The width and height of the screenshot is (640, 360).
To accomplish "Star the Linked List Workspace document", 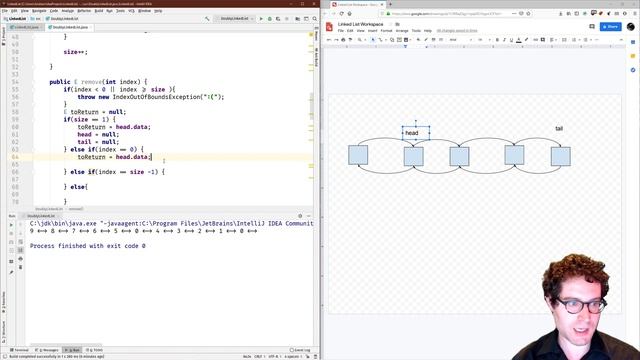I will click(x=390, y=24).
